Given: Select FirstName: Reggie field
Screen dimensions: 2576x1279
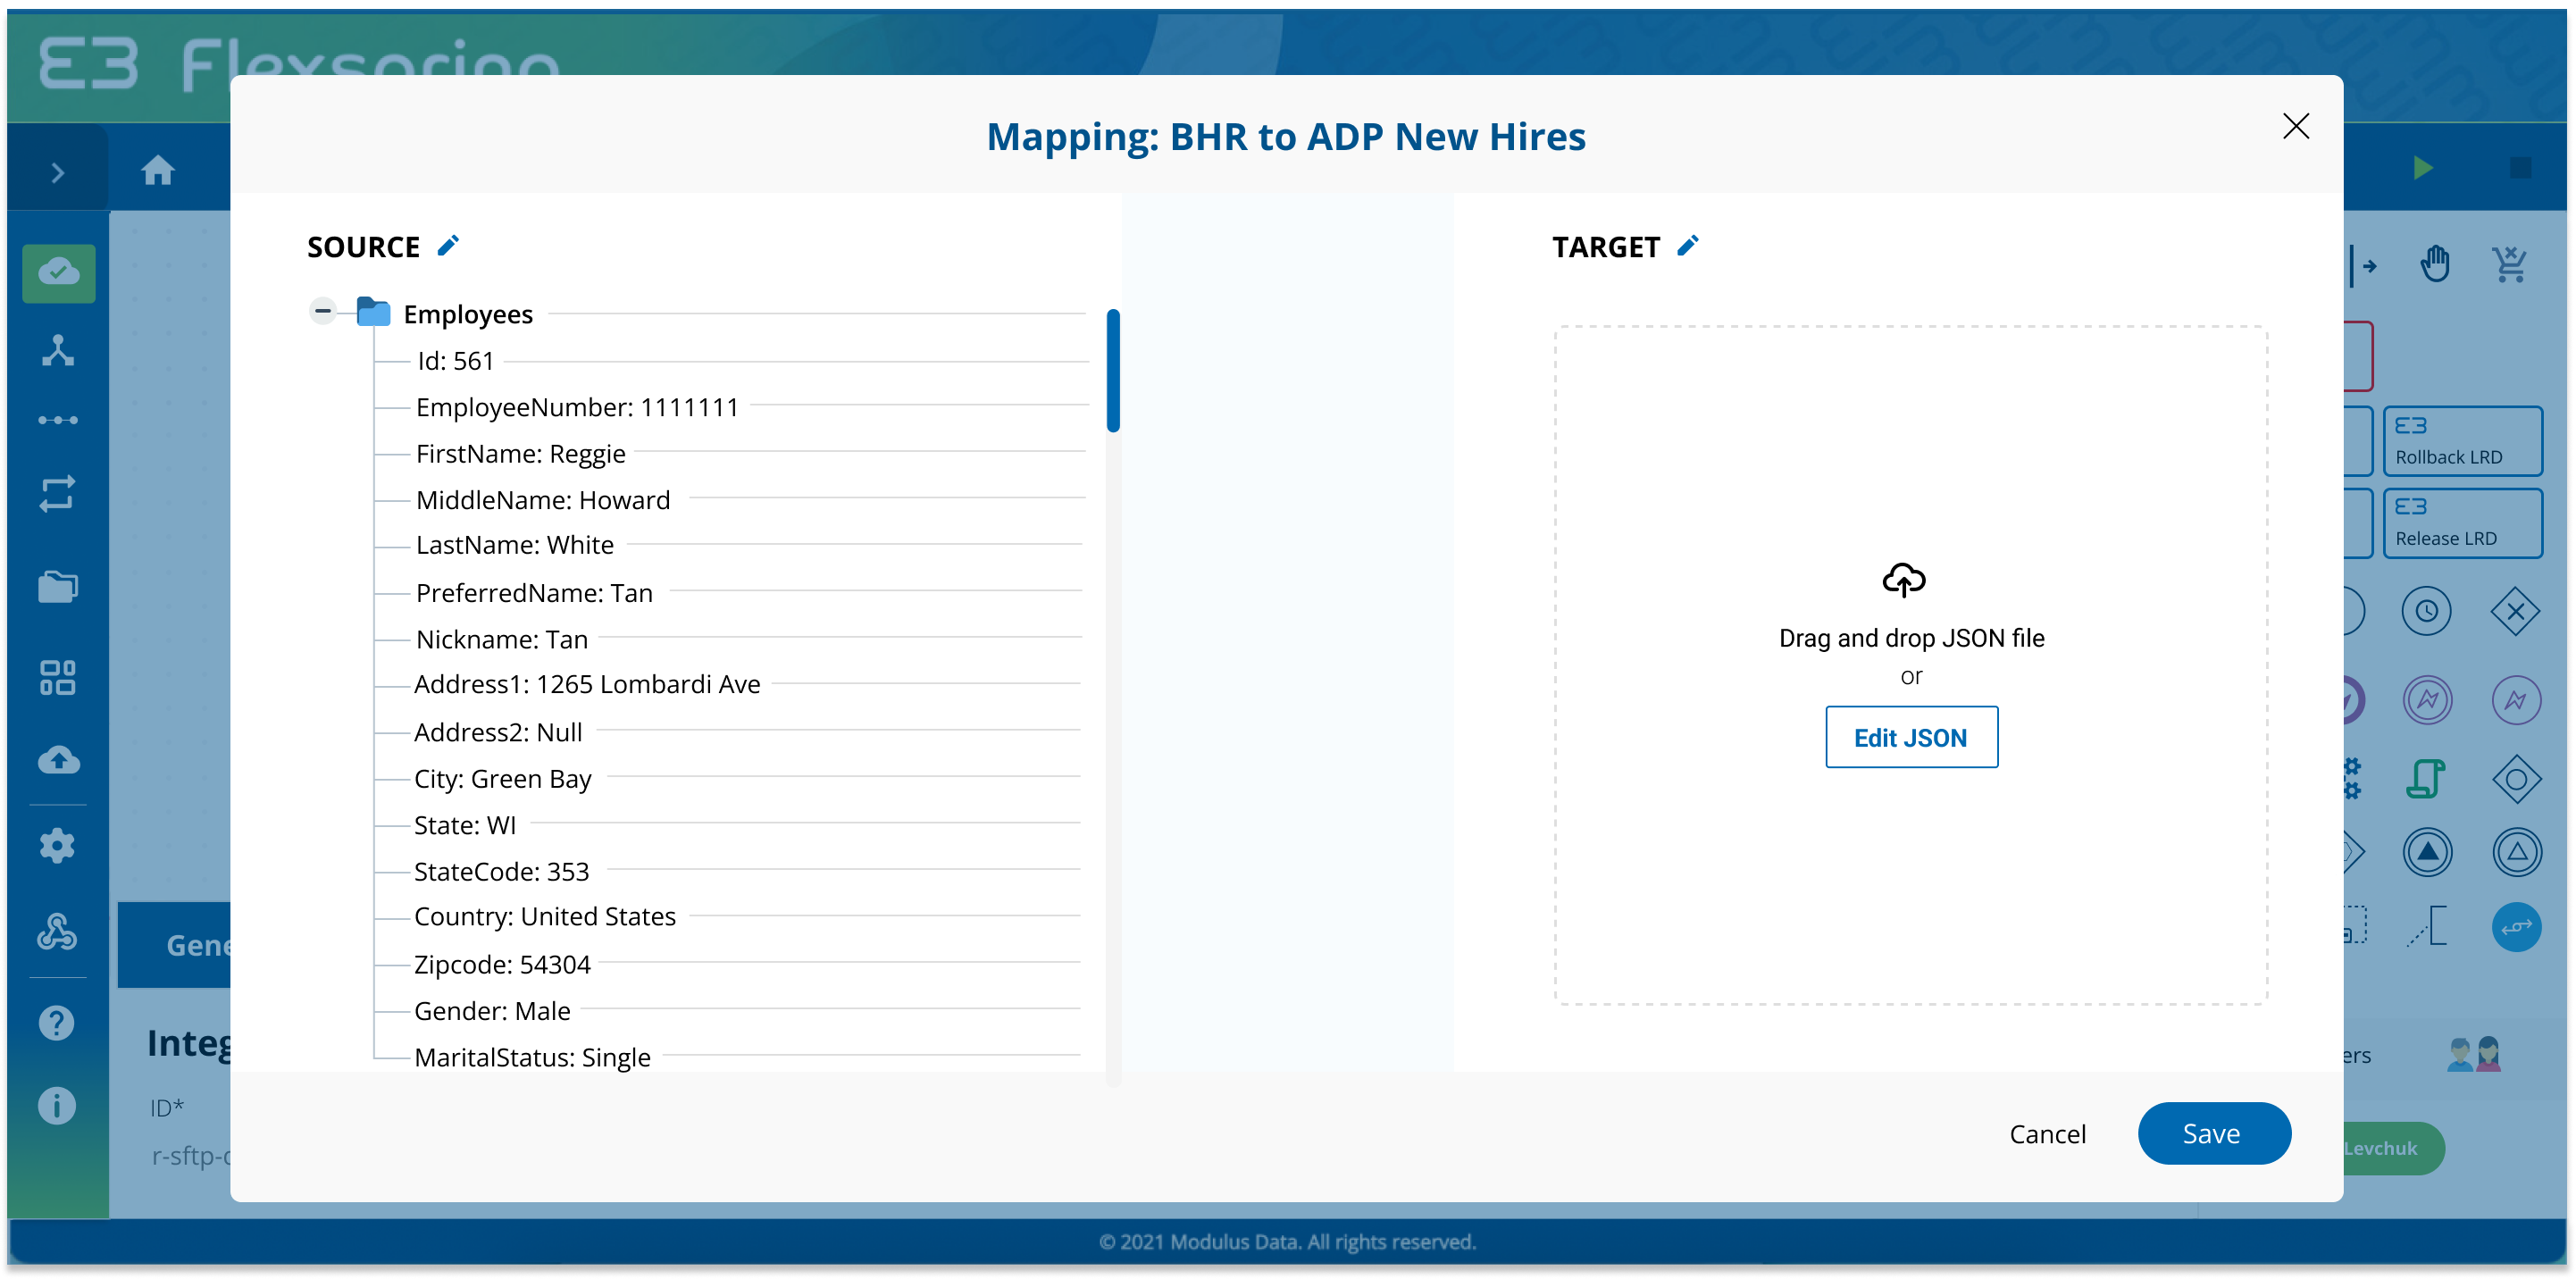Looking at the screenshot, I should [520, 454].
